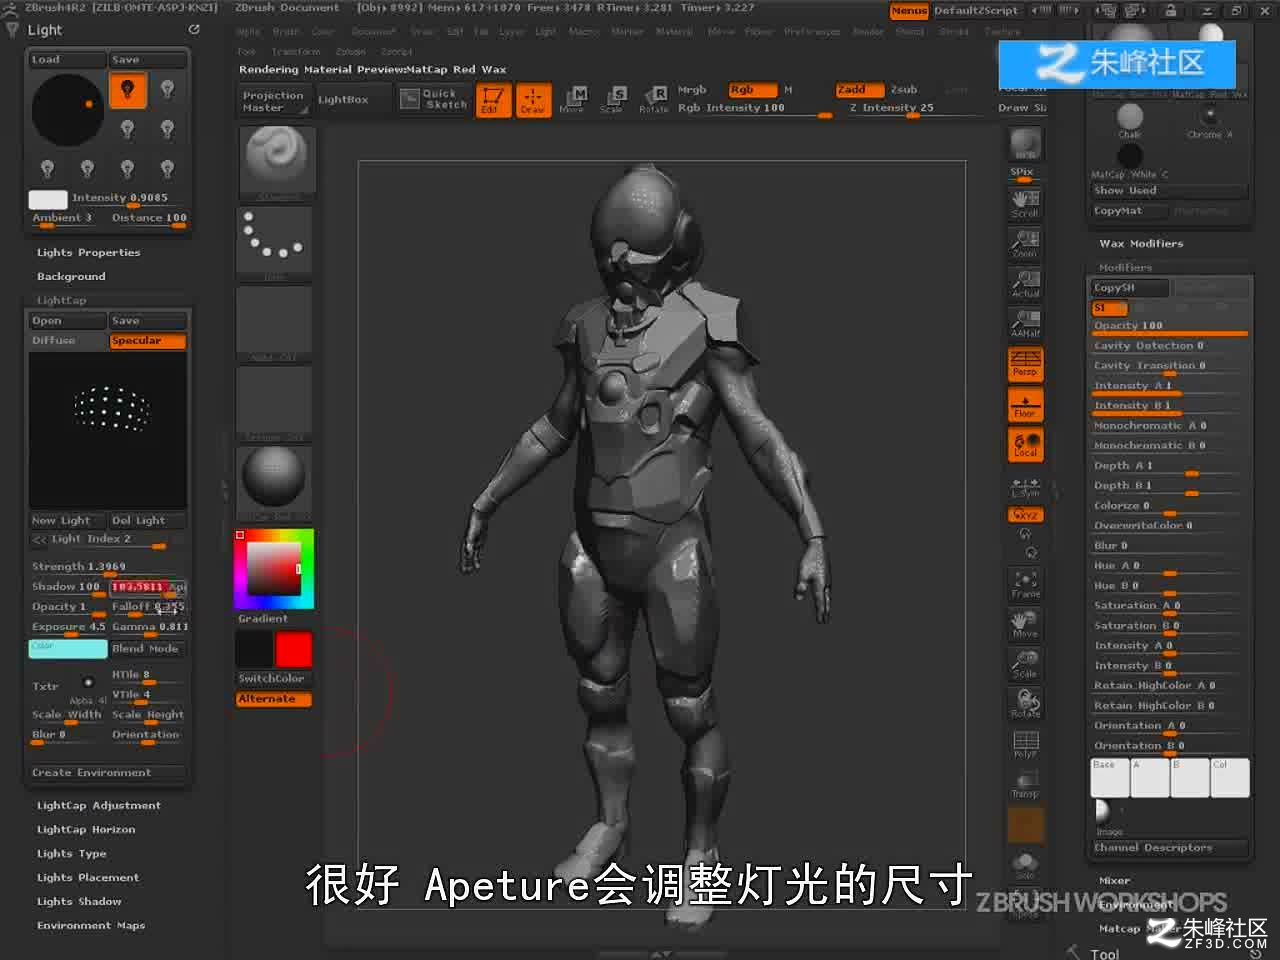This screenshot has height=960, width=1280.
Task: Open the Light palette title
Action: click(44, 30)
